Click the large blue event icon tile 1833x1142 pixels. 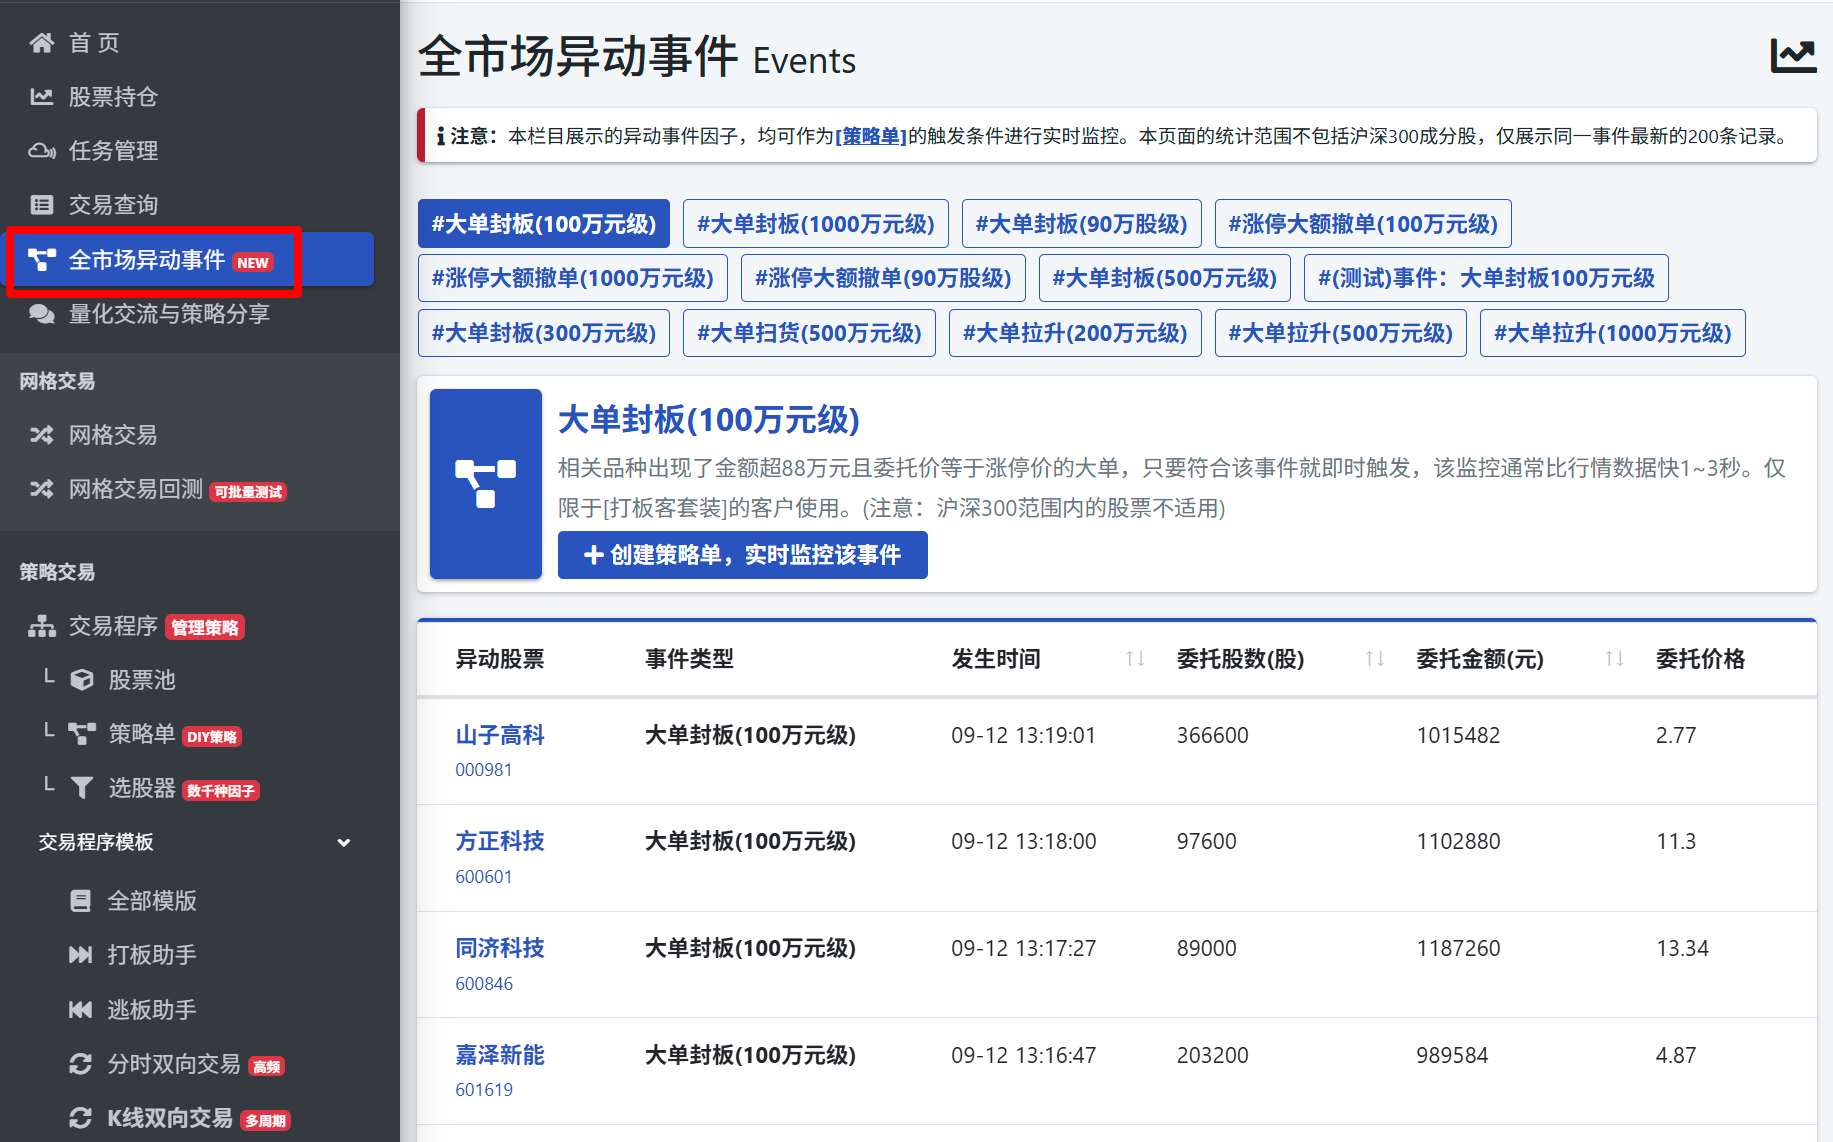click(486, 484)
